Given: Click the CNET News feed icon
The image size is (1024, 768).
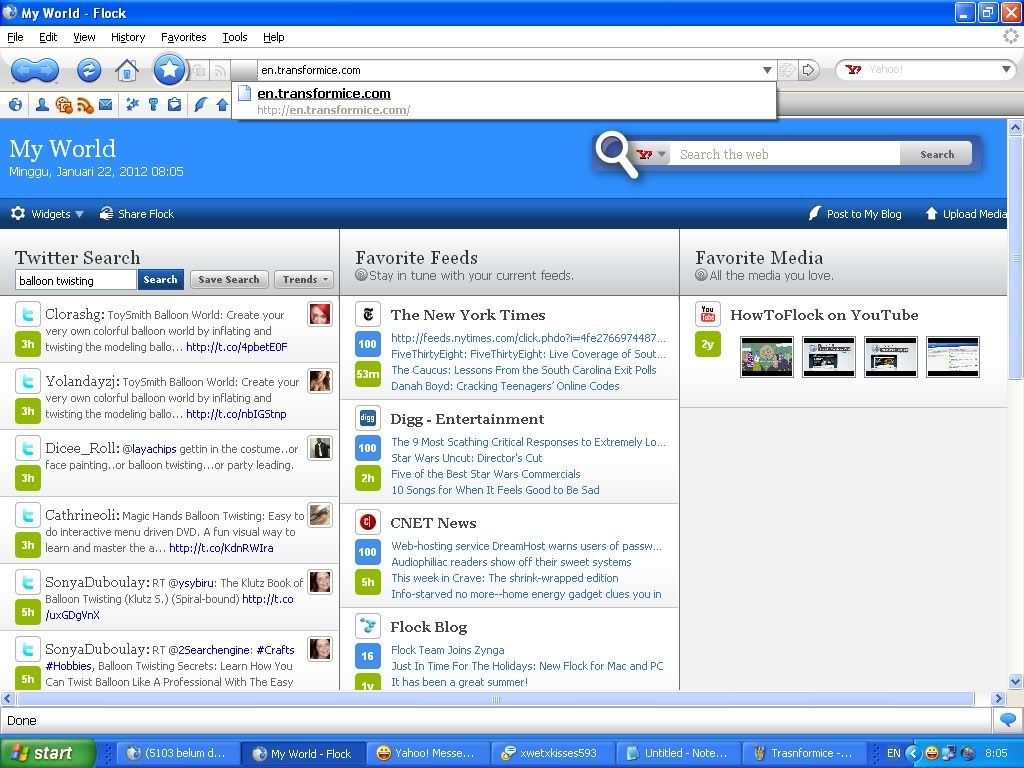Looking at the screenshot, I should click(x=368, y=522).
